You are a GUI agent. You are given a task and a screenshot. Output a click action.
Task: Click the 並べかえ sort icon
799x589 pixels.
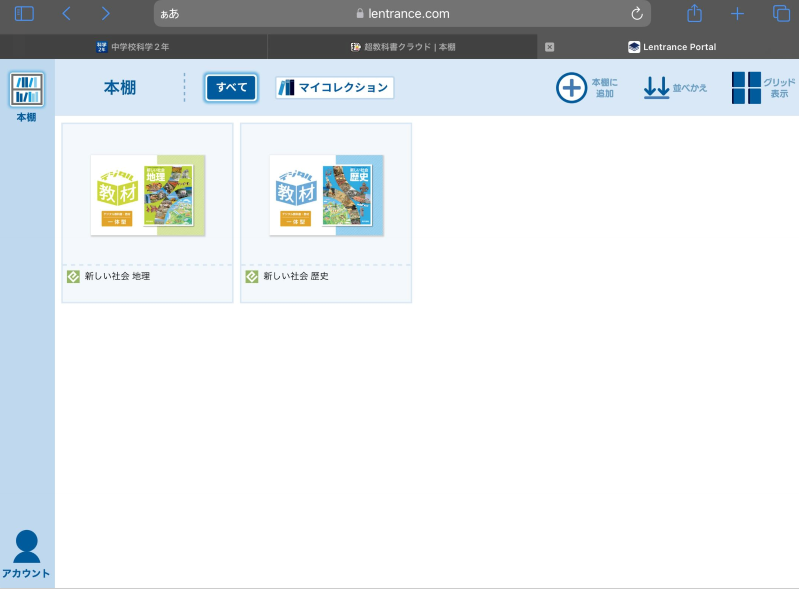point(657,88)
